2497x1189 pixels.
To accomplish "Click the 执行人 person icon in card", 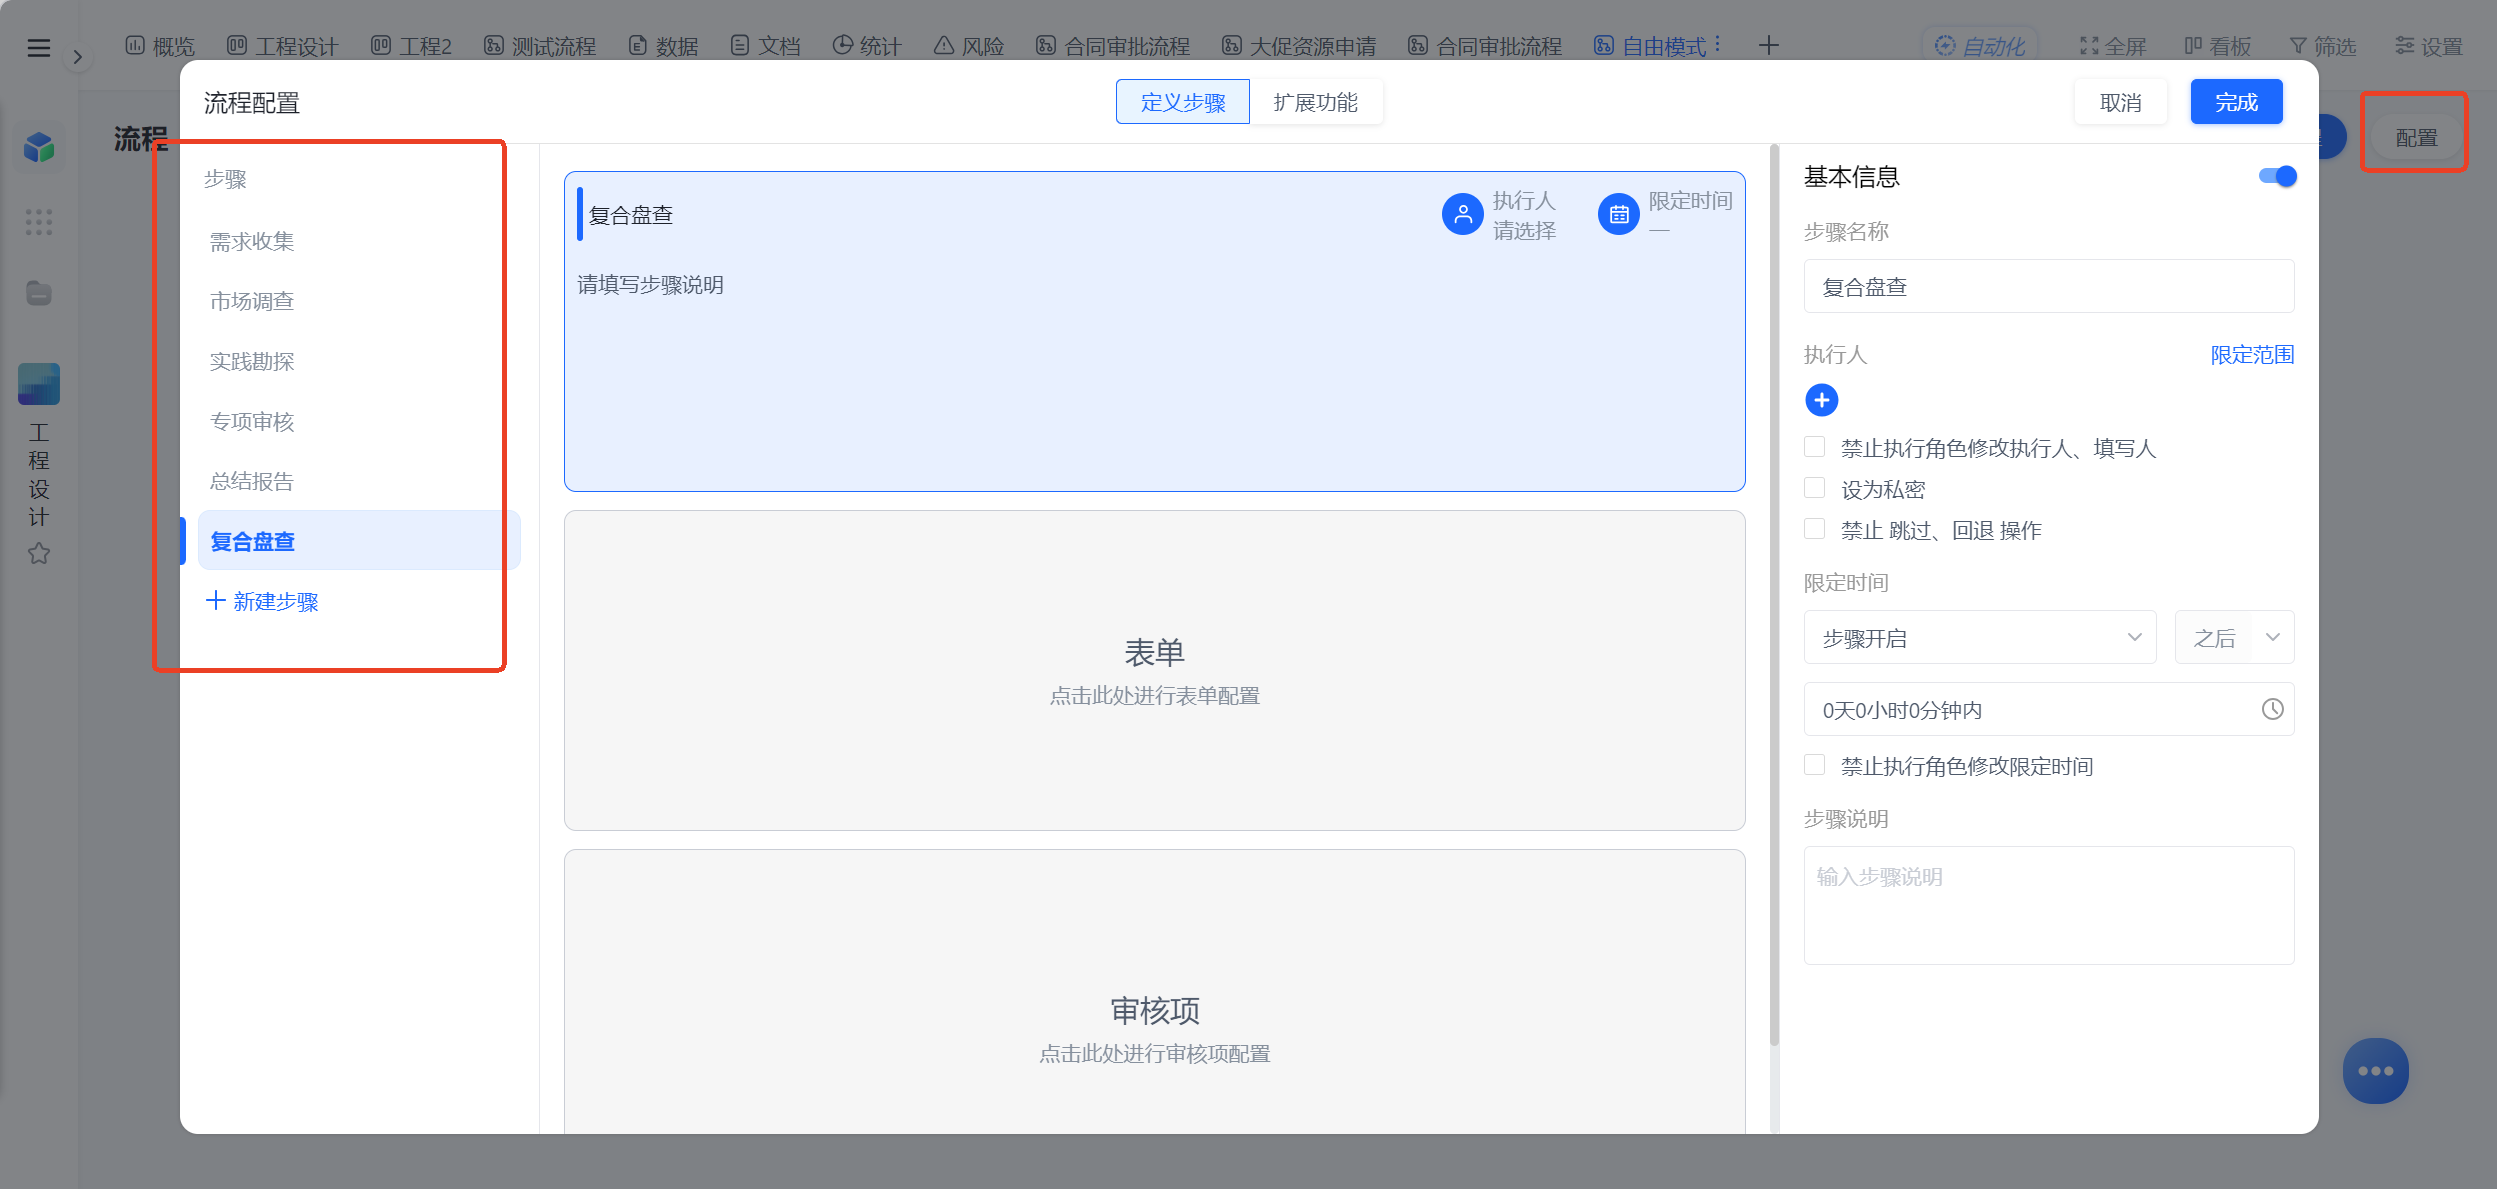I will point(1462,214).
